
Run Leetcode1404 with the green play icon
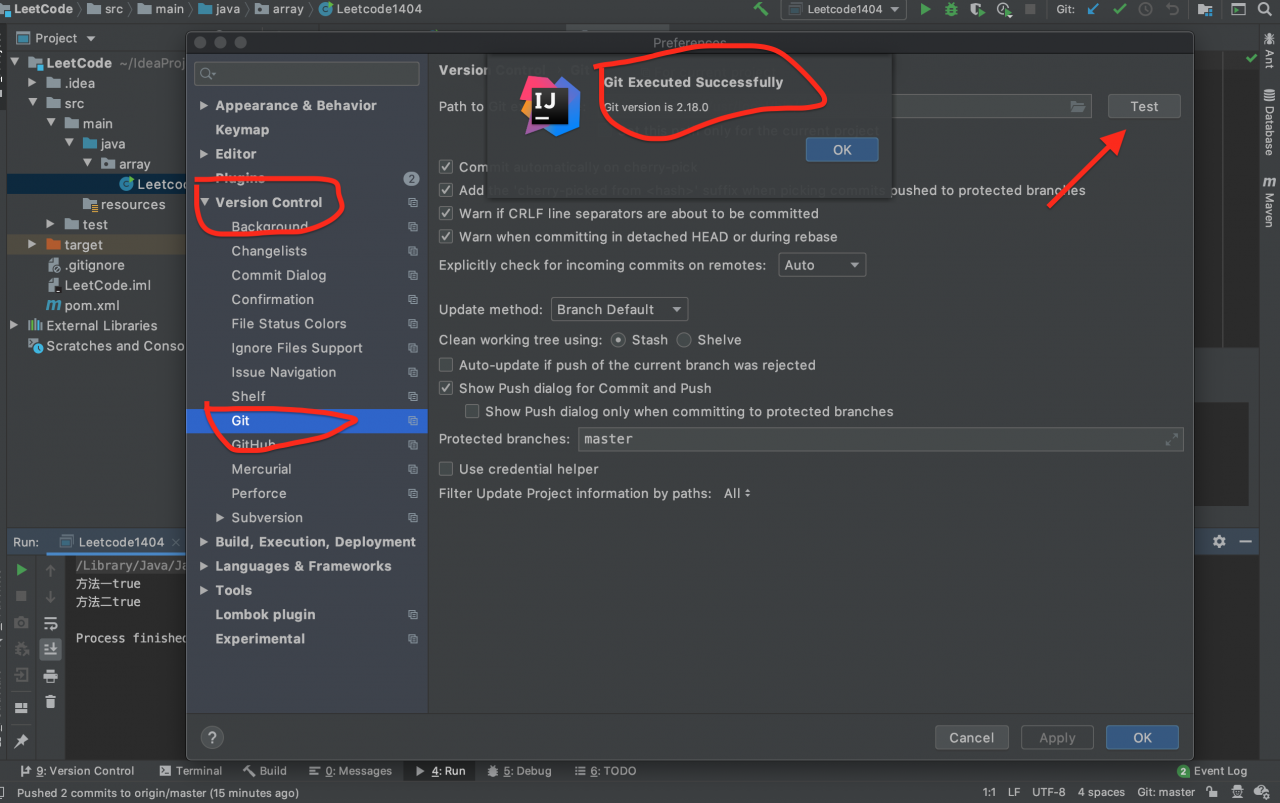[x=926, y=9]
